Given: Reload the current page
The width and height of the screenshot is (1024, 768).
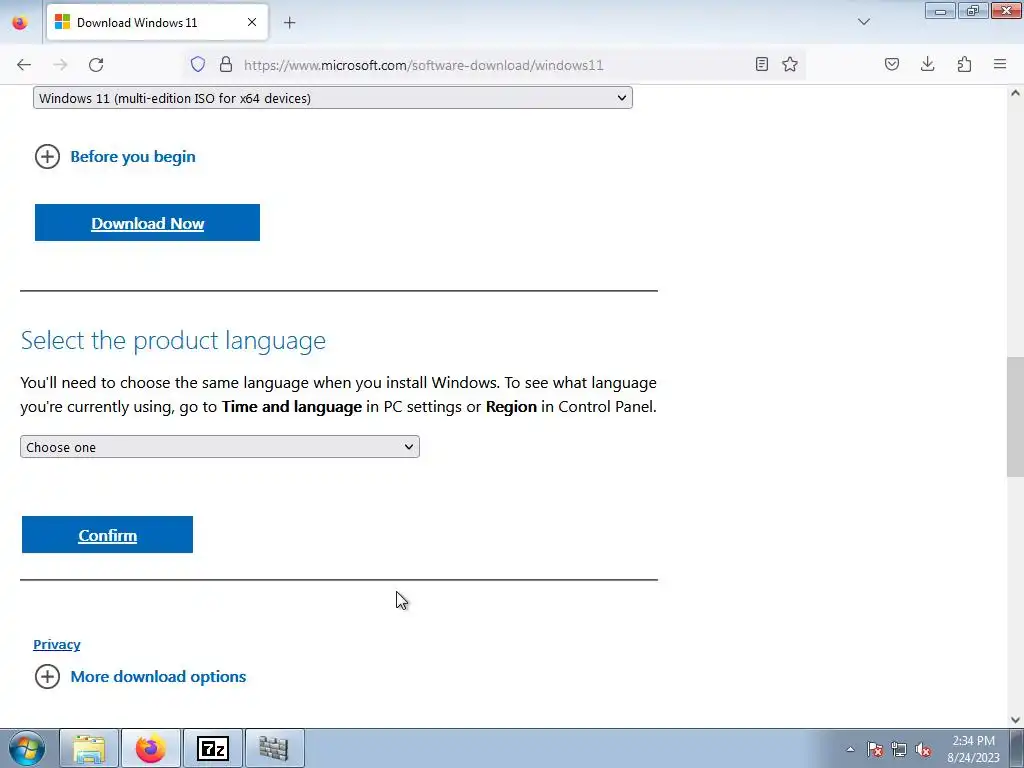Looking at the screenshot, I should click(x=96, y=65).
